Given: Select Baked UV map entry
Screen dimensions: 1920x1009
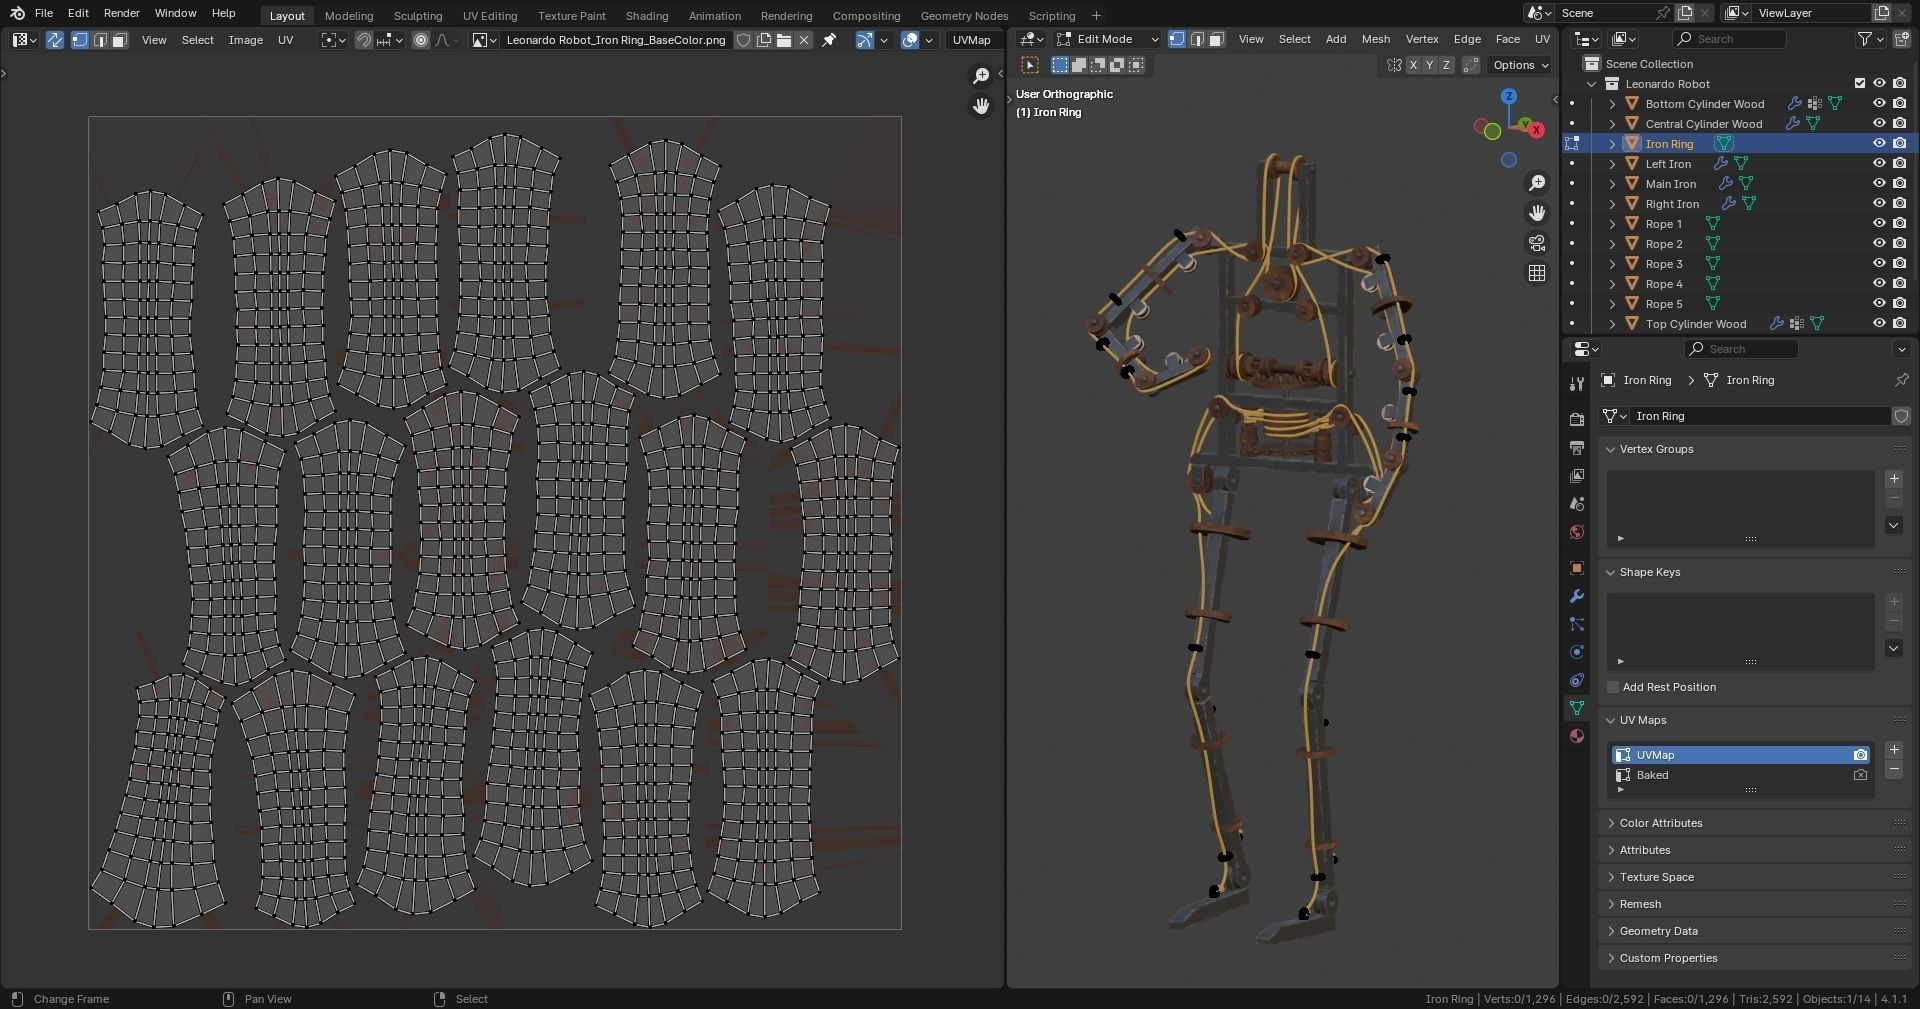Looking at the screenshot, I should [1740, 775].
